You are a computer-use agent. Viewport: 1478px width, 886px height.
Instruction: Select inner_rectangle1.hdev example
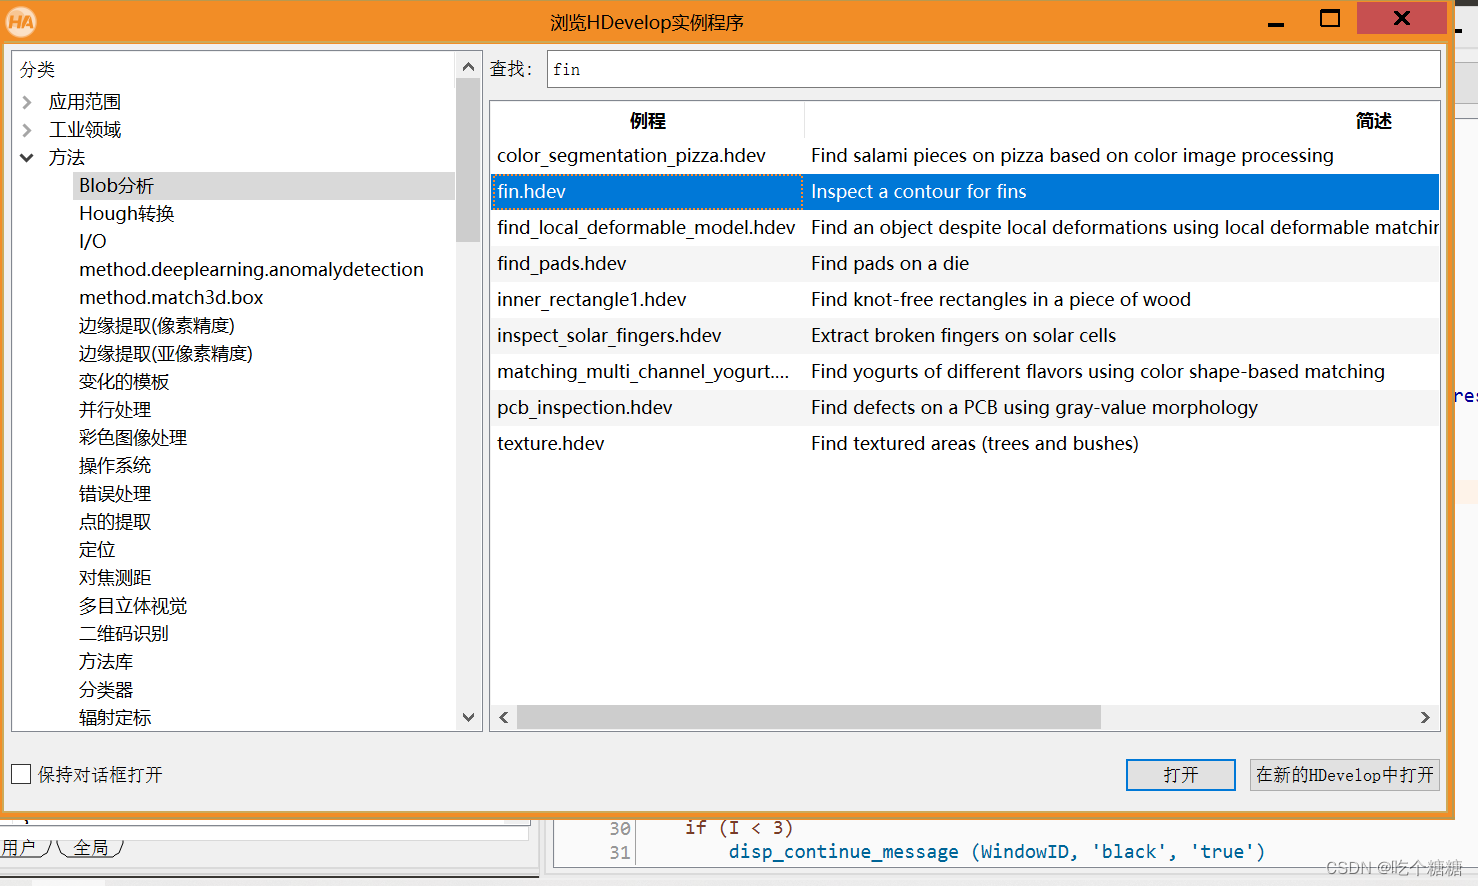[x=965, y=300]
